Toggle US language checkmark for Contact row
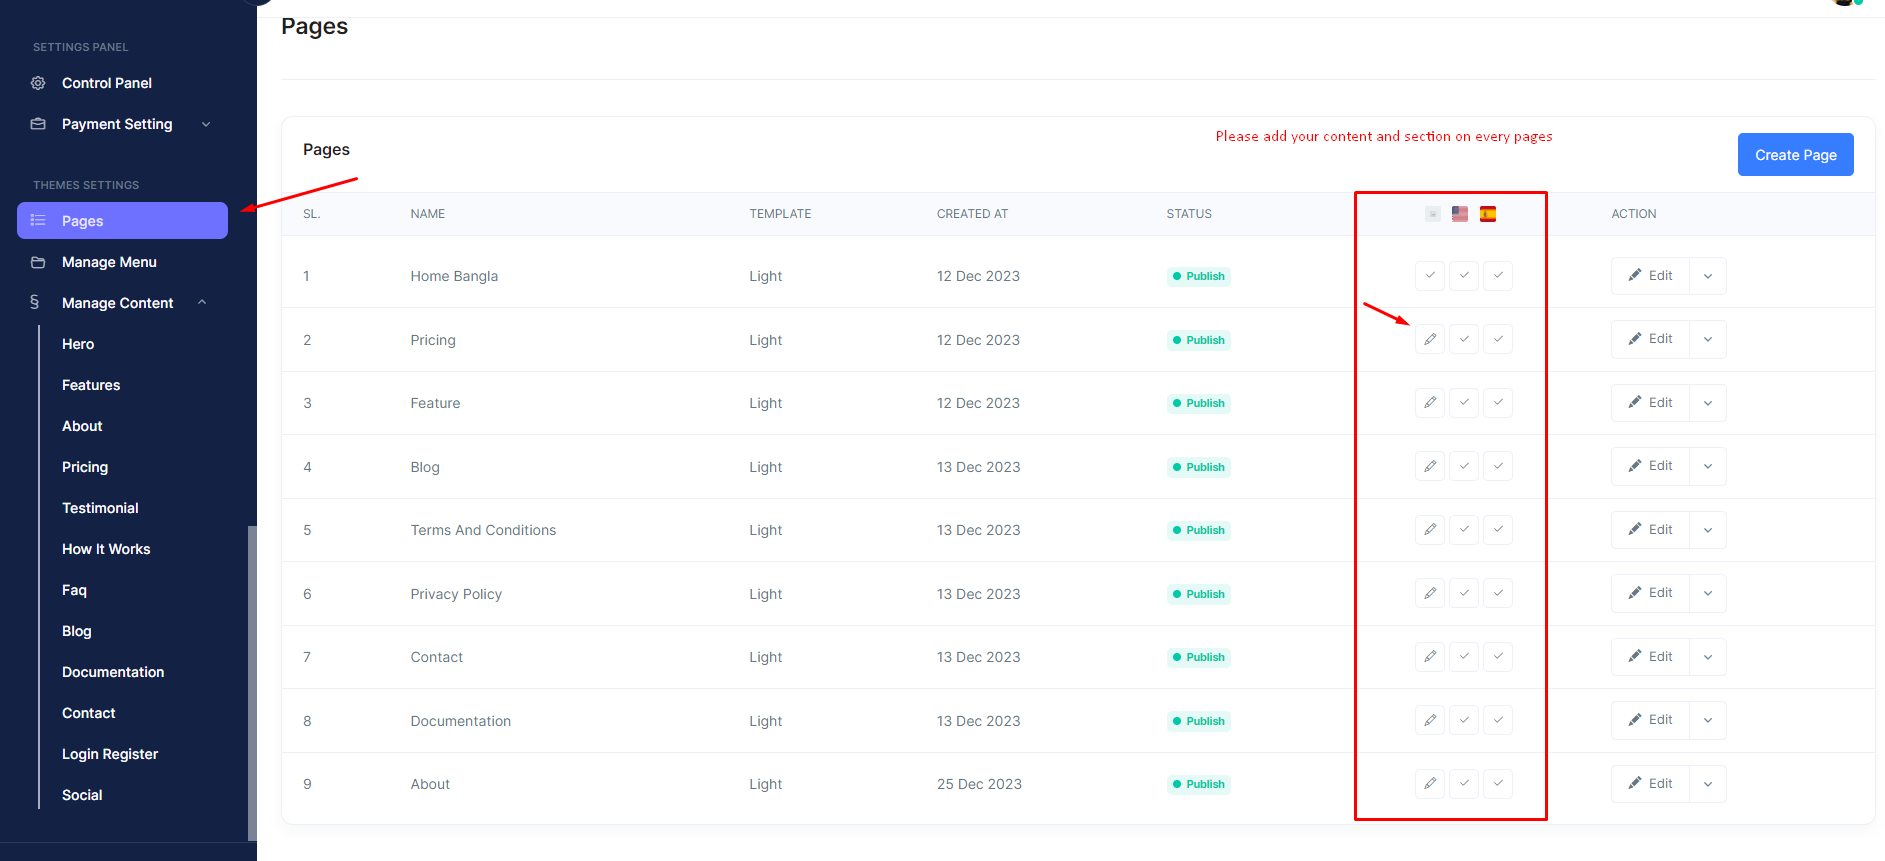 [x=1464, y=657]
